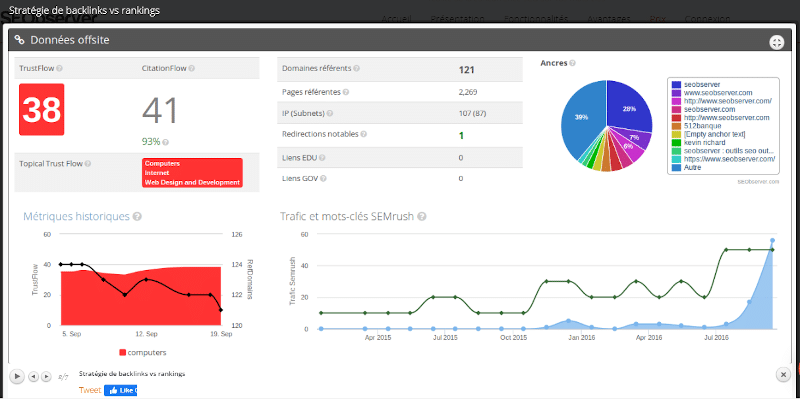The width and height of the screenshot is (800, 399).
Task: Click help icon next to IP (Subnets)
Action: tap(329, 114)
